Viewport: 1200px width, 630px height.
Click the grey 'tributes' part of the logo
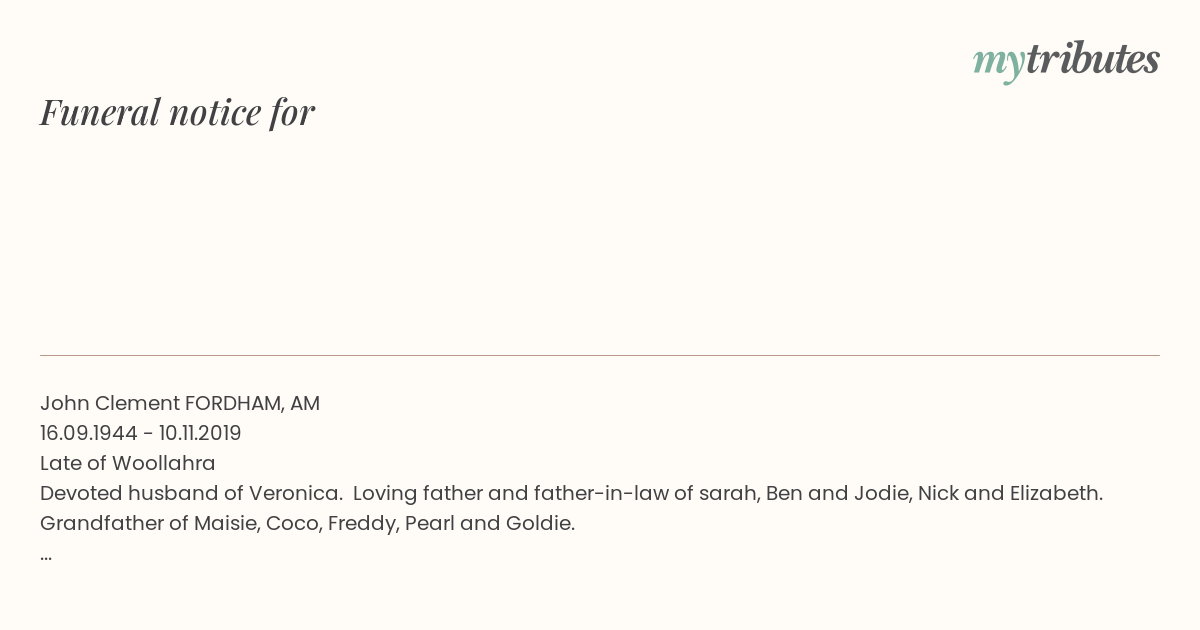tap(1092, 59)
